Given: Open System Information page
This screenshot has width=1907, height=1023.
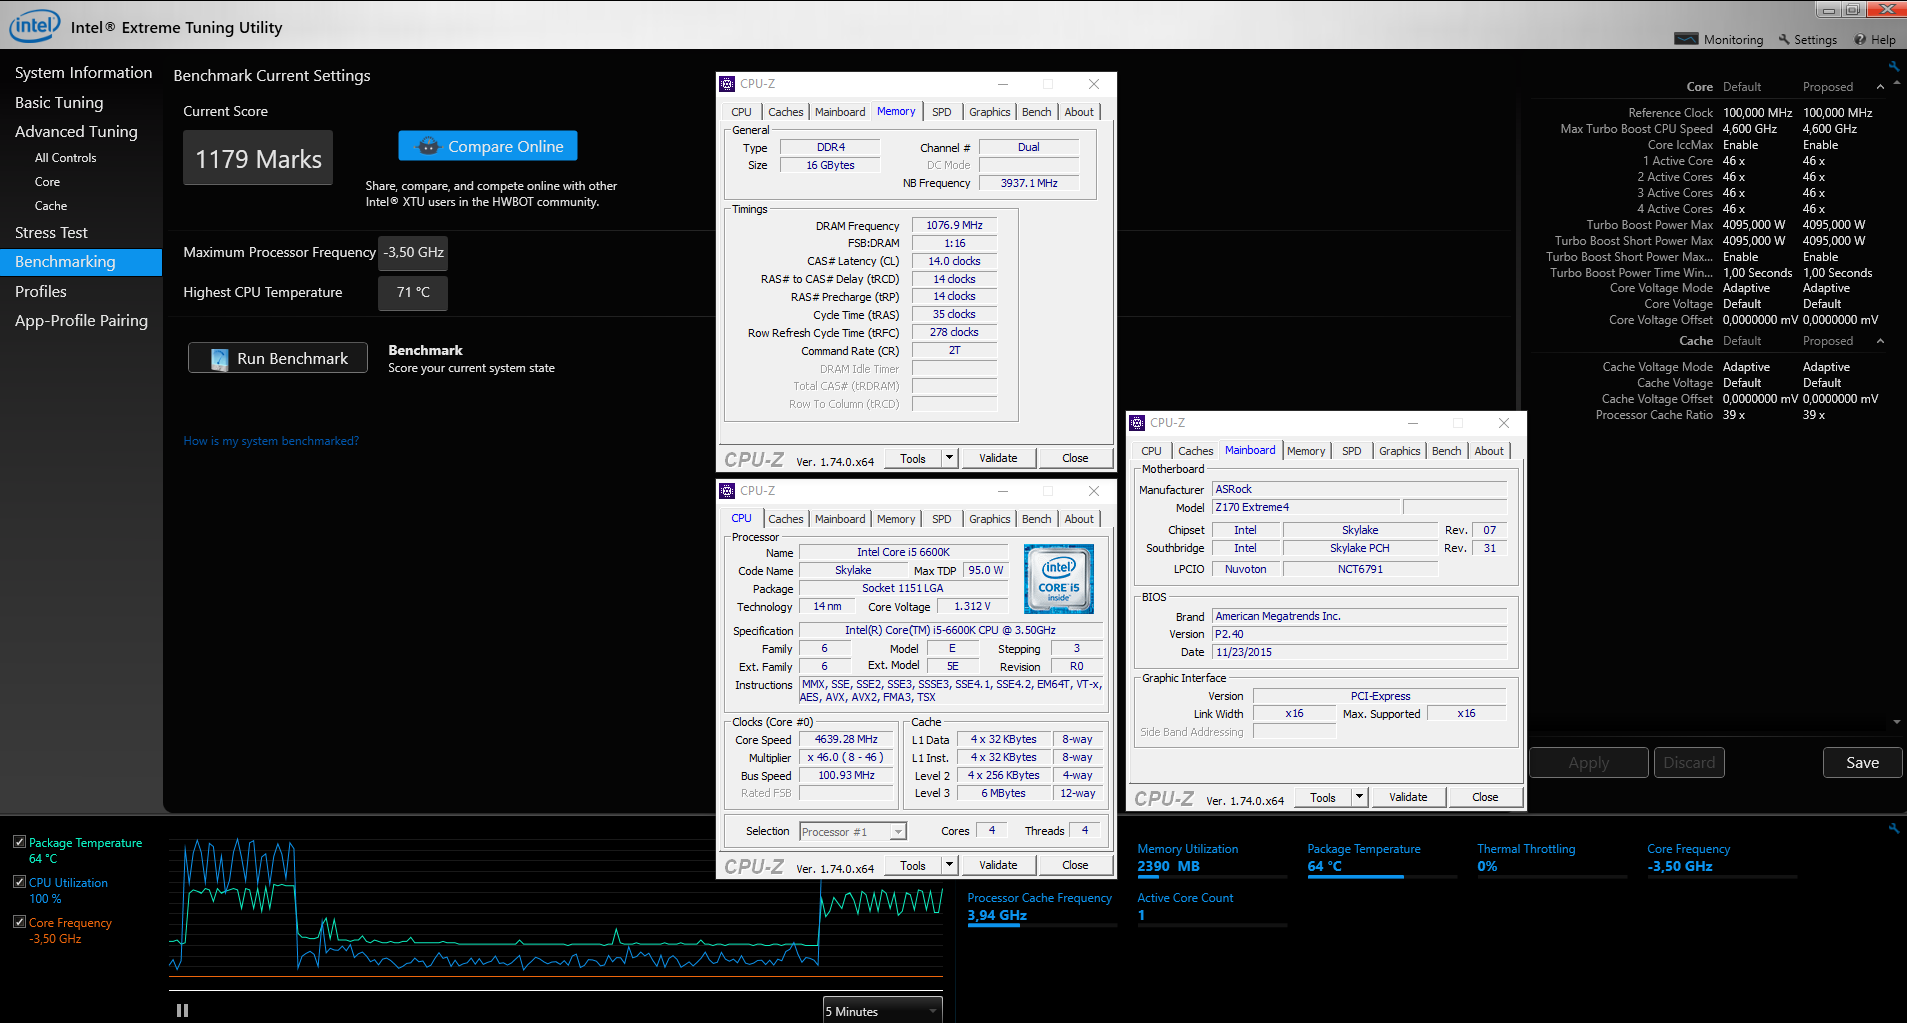Looking at the screenshot, I should (x=83, y=73).
